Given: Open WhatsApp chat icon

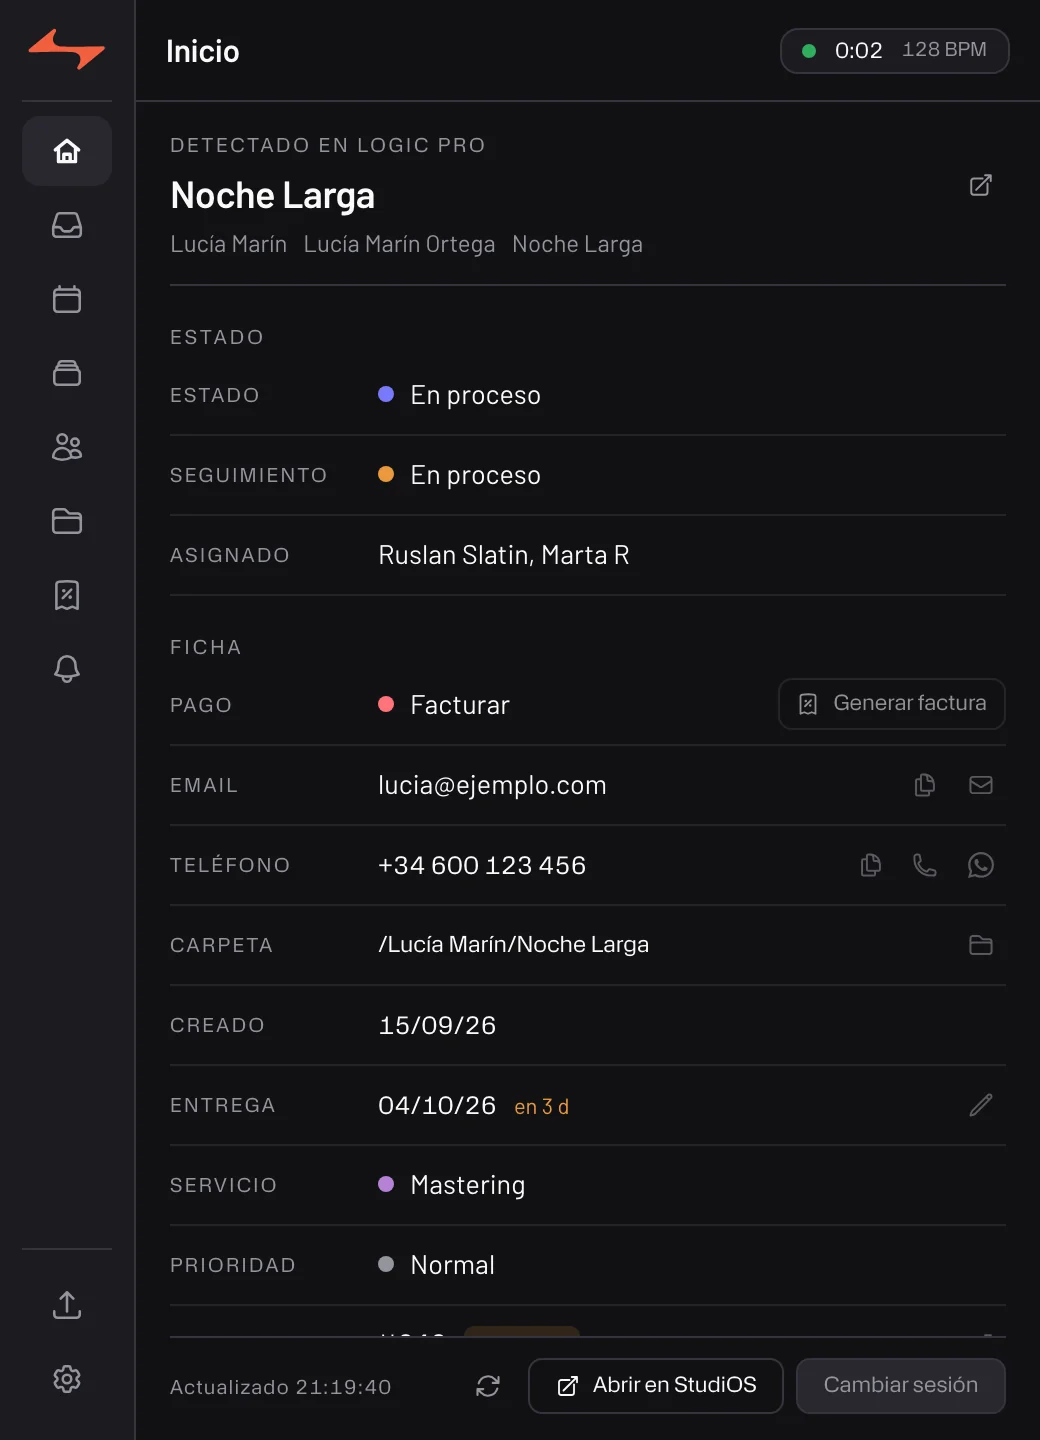Looking at the screenshot, I should point(981,865).
